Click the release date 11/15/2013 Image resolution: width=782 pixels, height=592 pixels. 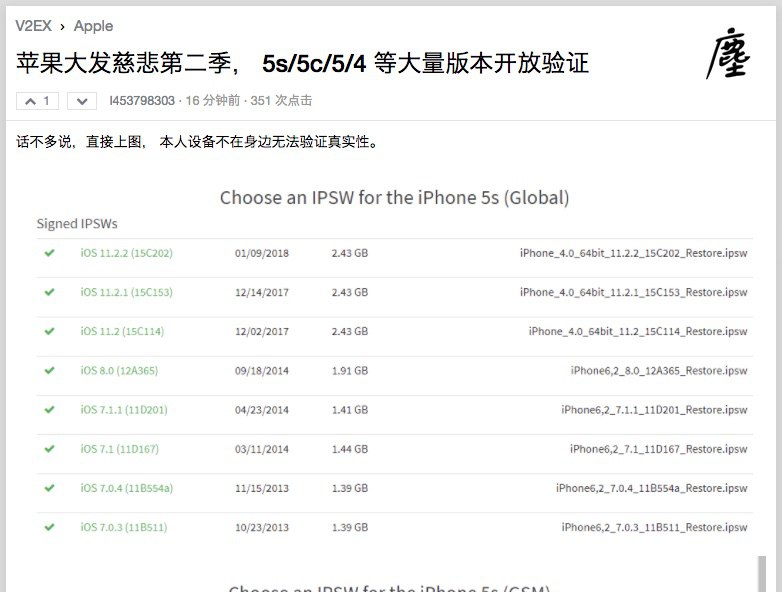point(262,488)
